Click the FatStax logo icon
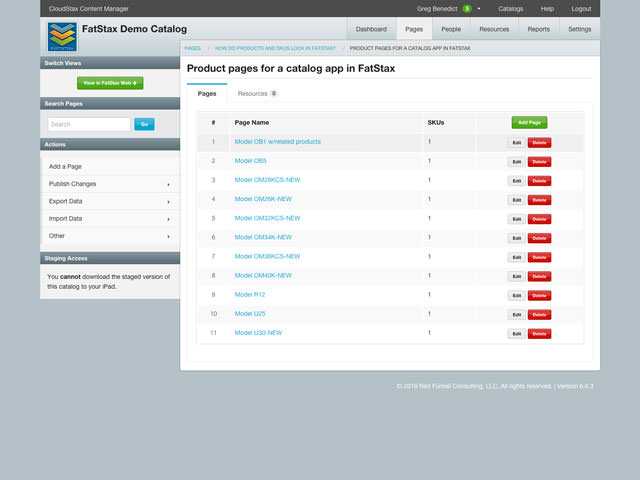Image resolution: width=640 pixels, height=480 pixels. [62, 37]
